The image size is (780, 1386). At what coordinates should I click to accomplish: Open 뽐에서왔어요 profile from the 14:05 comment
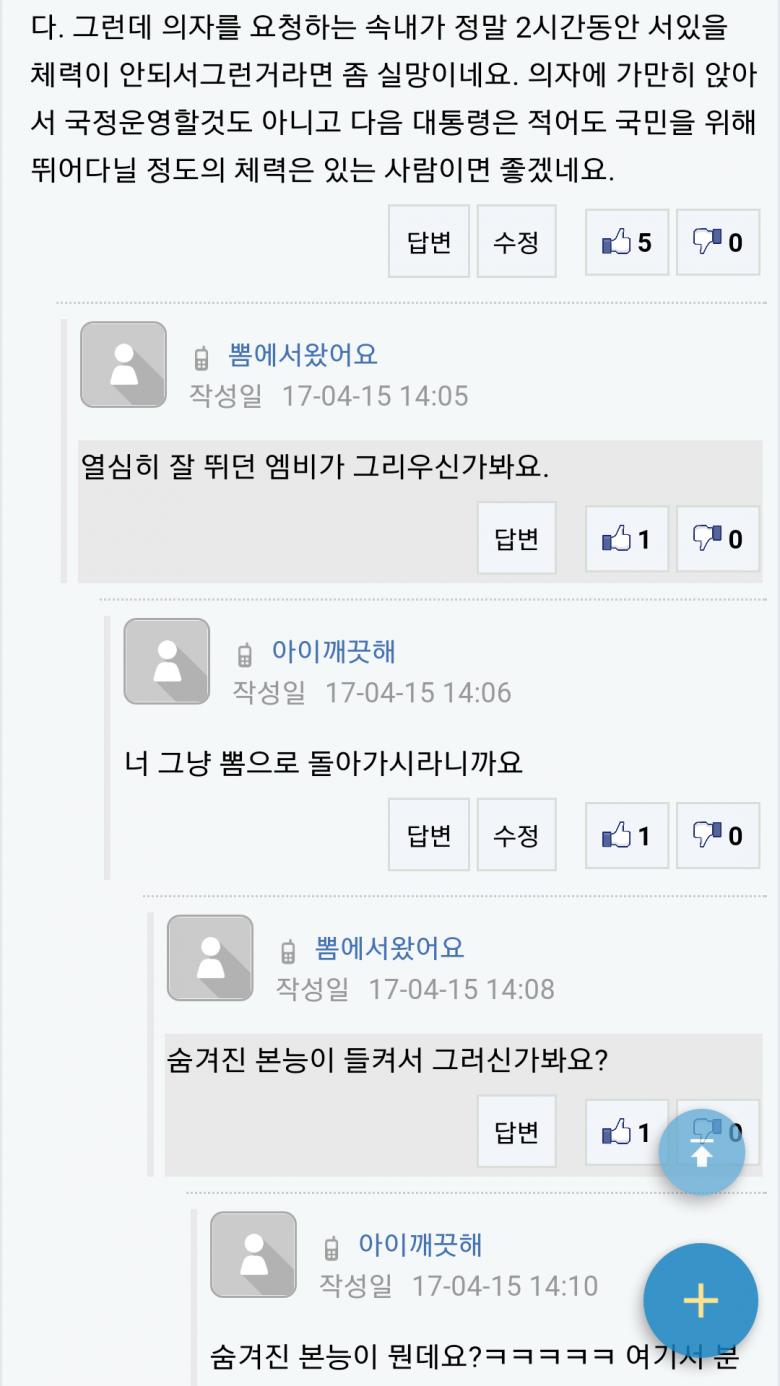click(x=303, y=355)
